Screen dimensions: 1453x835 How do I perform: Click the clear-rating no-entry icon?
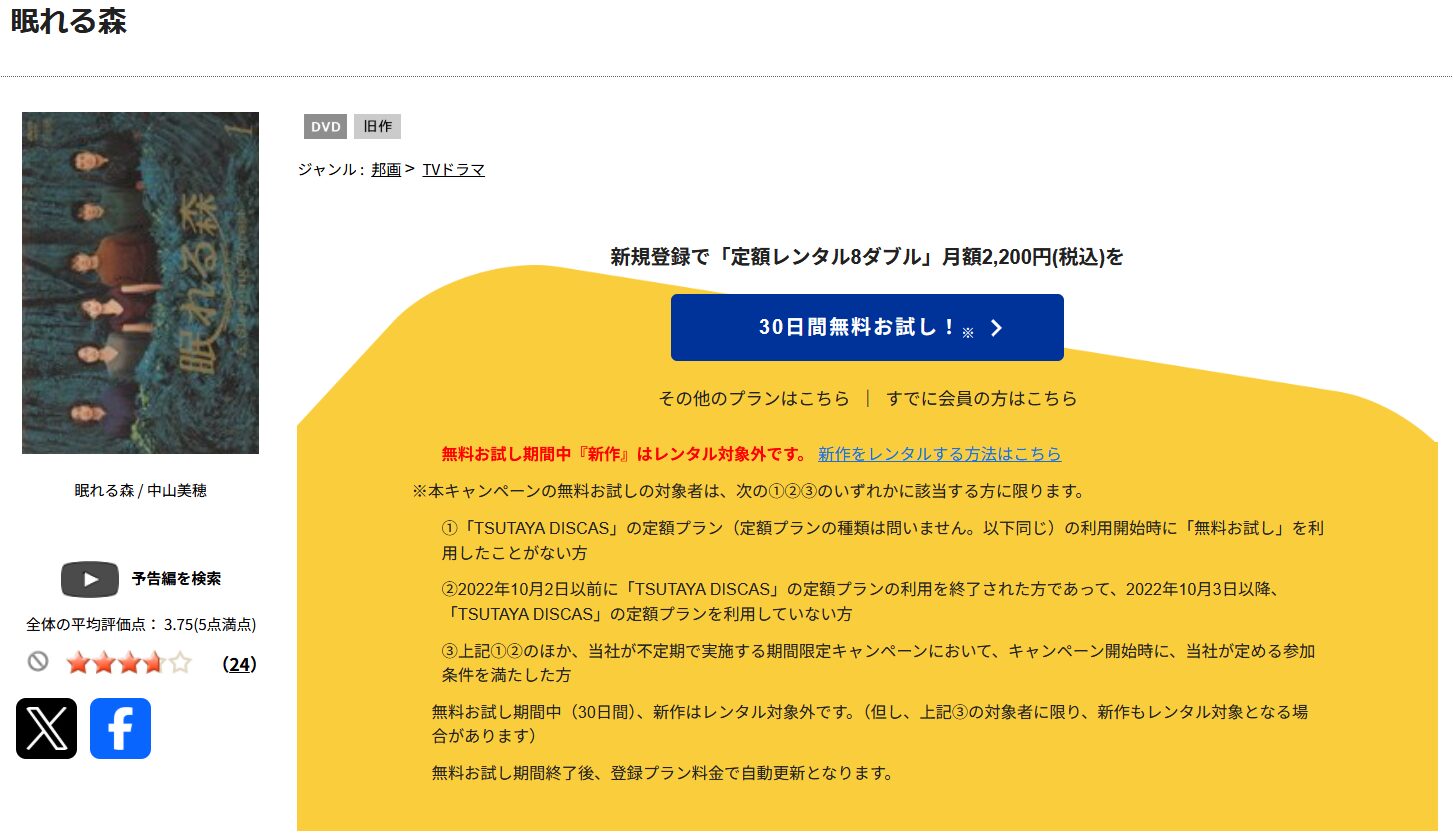coord(38,661)
